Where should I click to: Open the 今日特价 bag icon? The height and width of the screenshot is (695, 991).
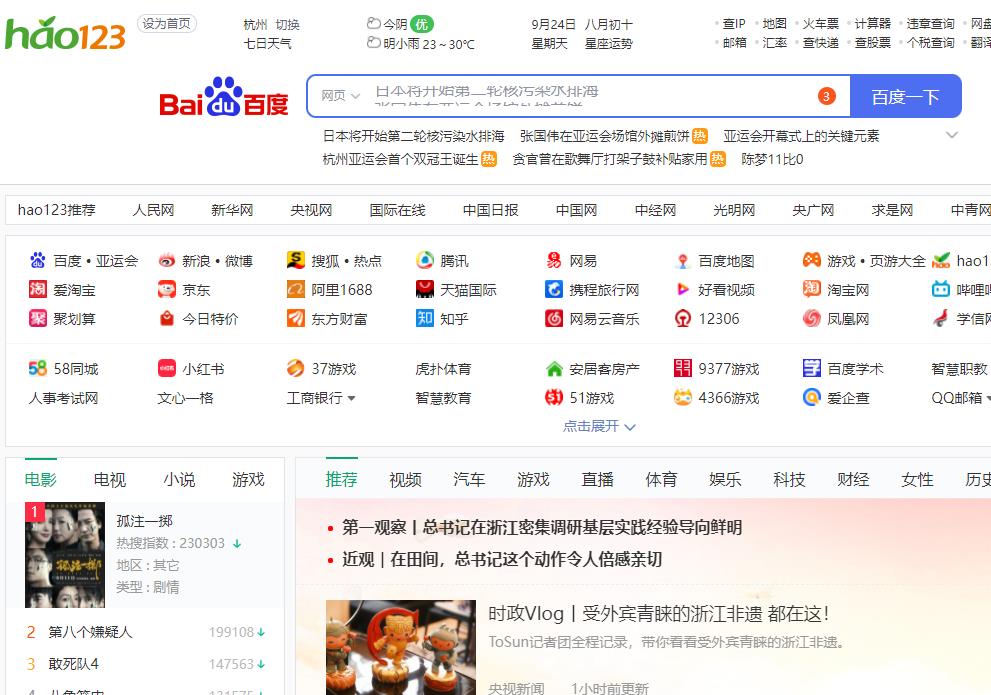[167, 318]
